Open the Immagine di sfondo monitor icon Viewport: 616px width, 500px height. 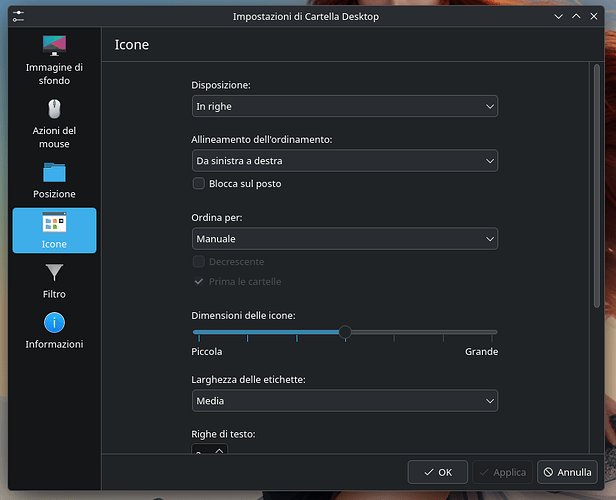pos(54,46)
